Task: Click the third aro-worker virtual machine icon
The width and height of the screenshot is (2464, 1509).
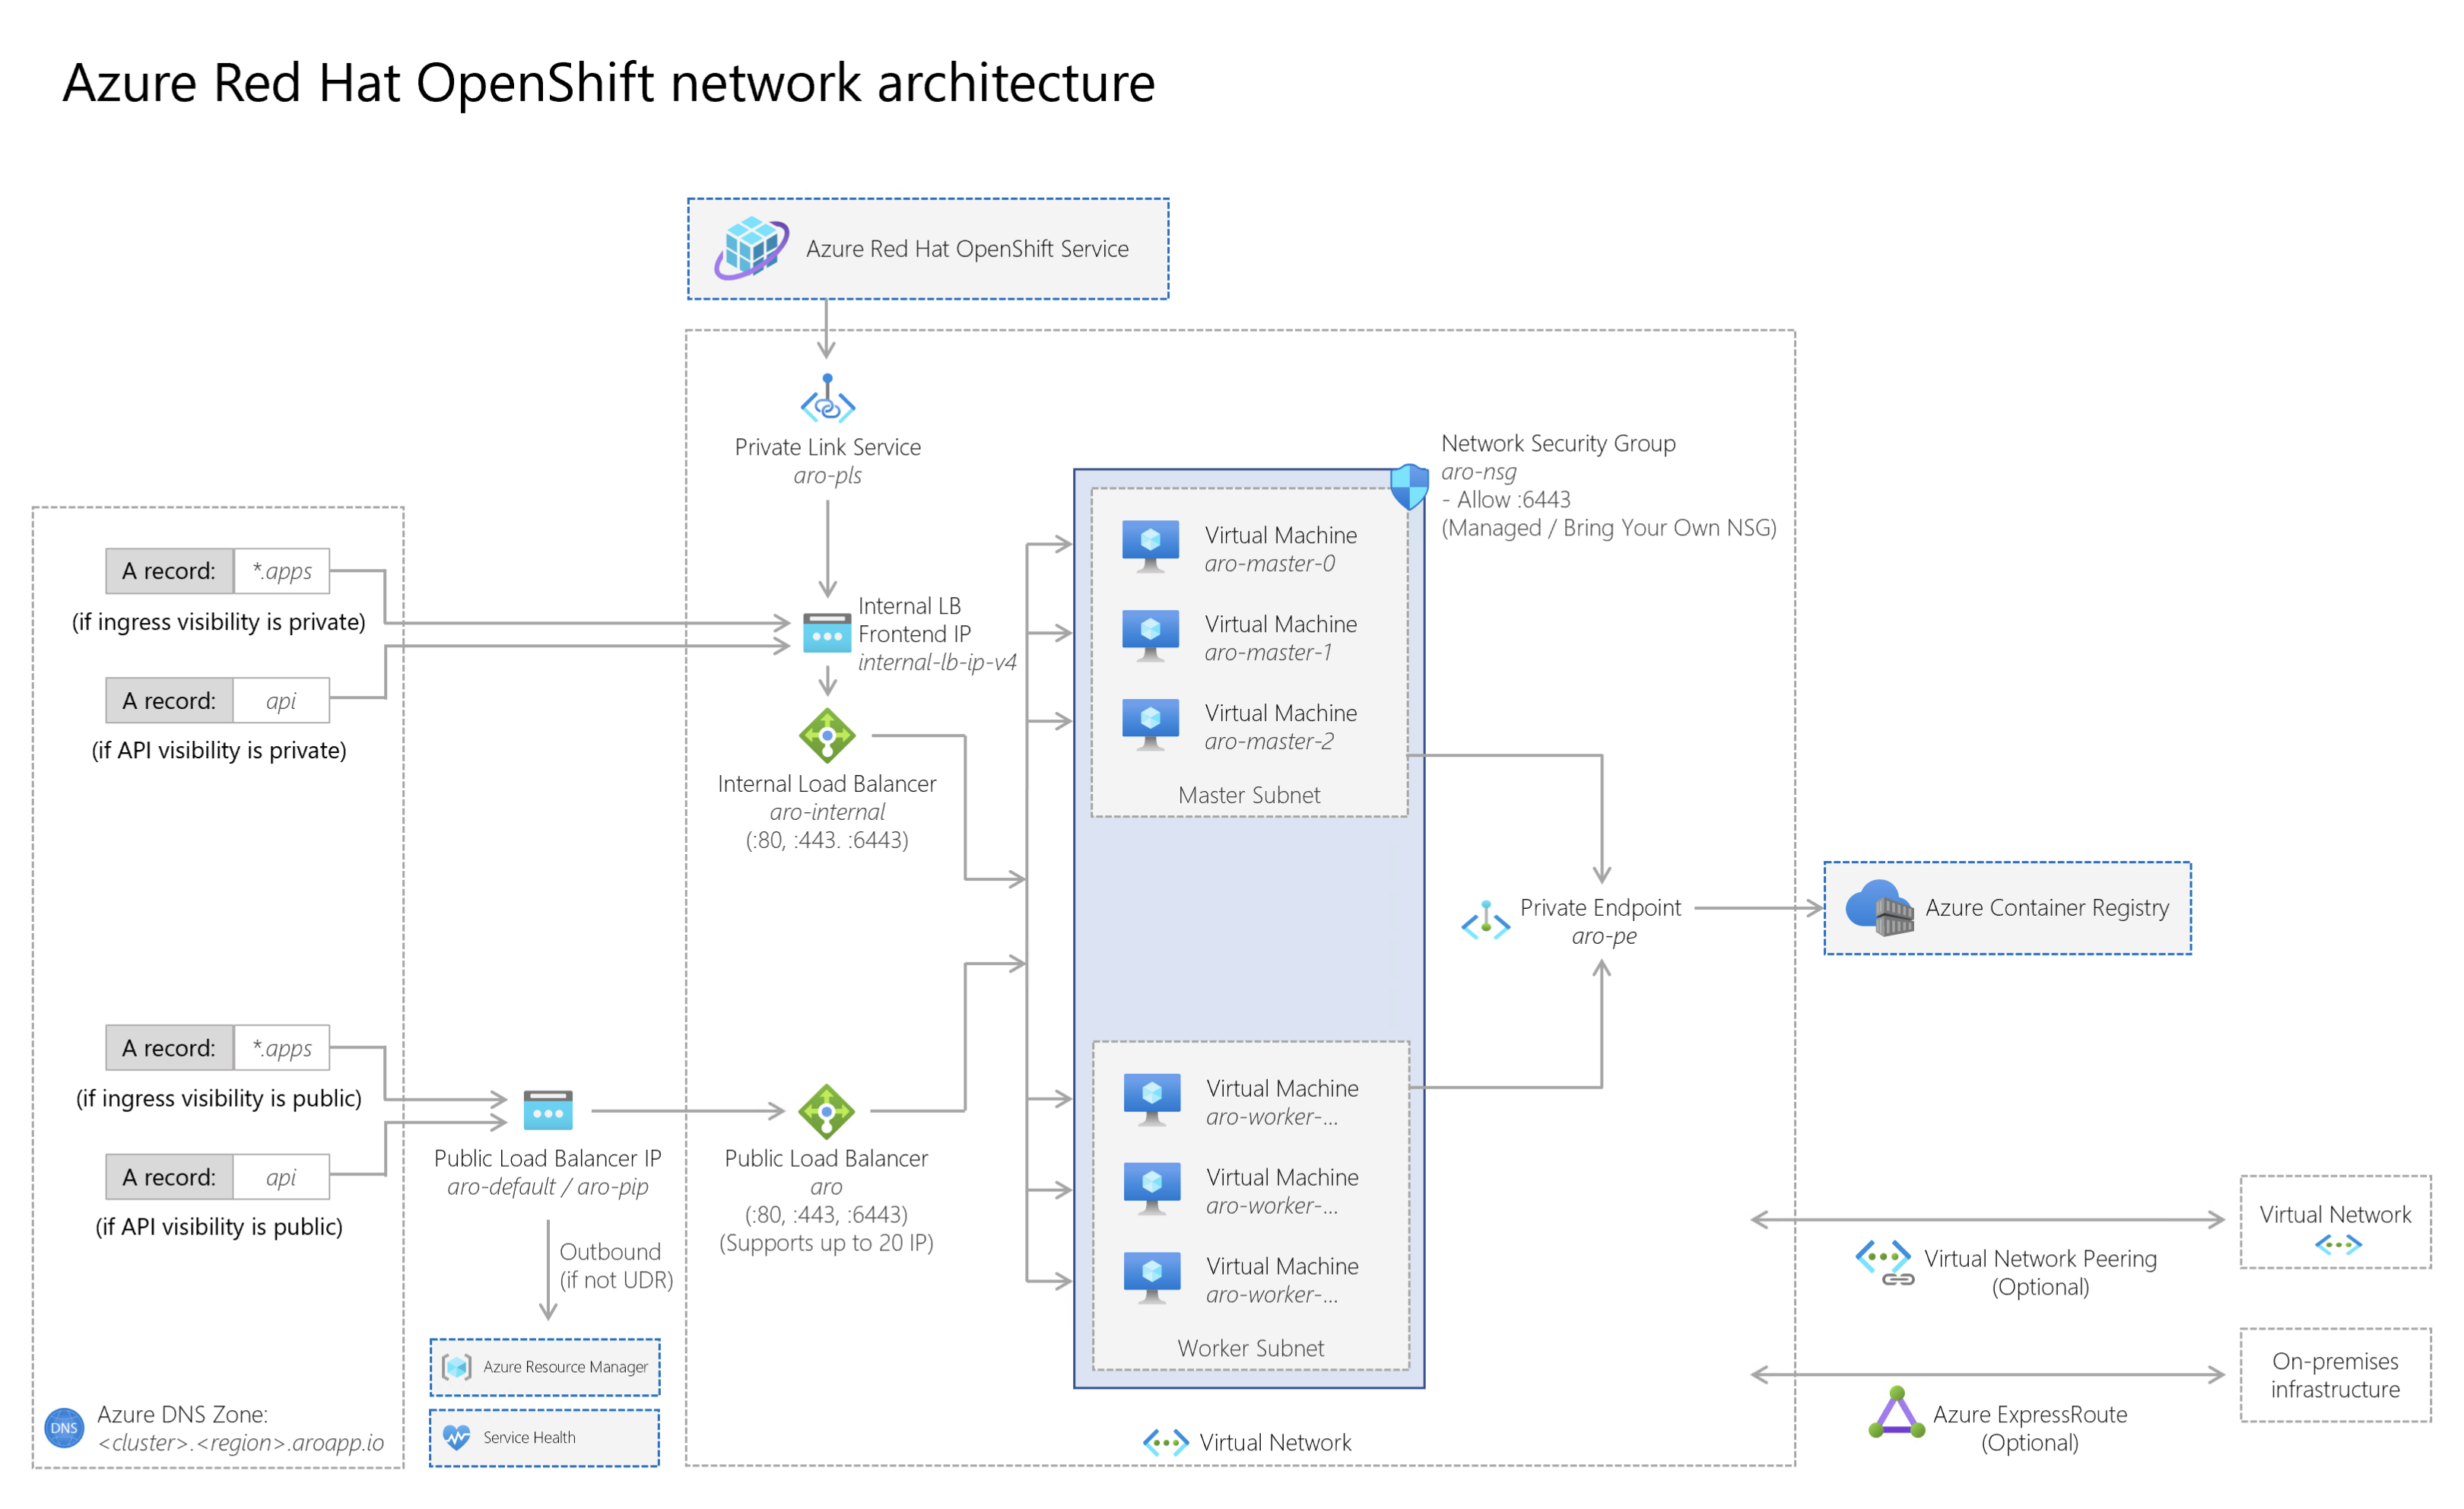Action: (1152, 1278)
